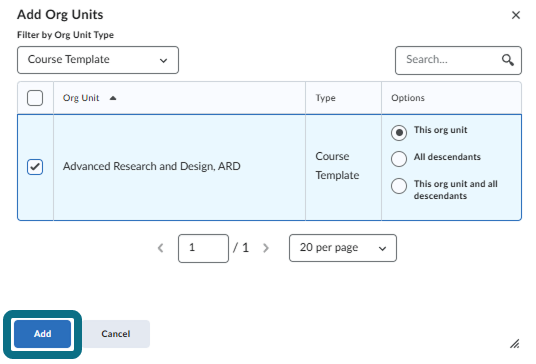536x364 pixels.
Task: Choose 'This org unit and all descendants'
Action: [399, 186]
